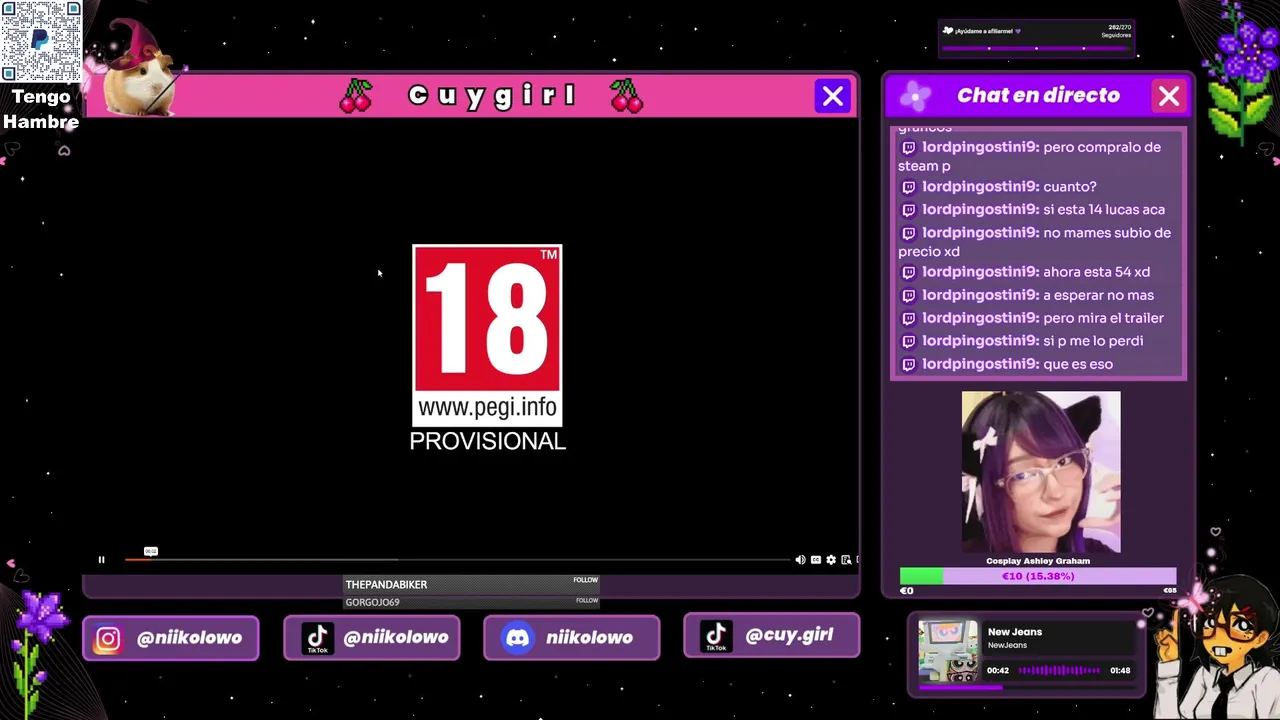Click the Twitch icon beside "si p me lo perdi"

point(908,341)
